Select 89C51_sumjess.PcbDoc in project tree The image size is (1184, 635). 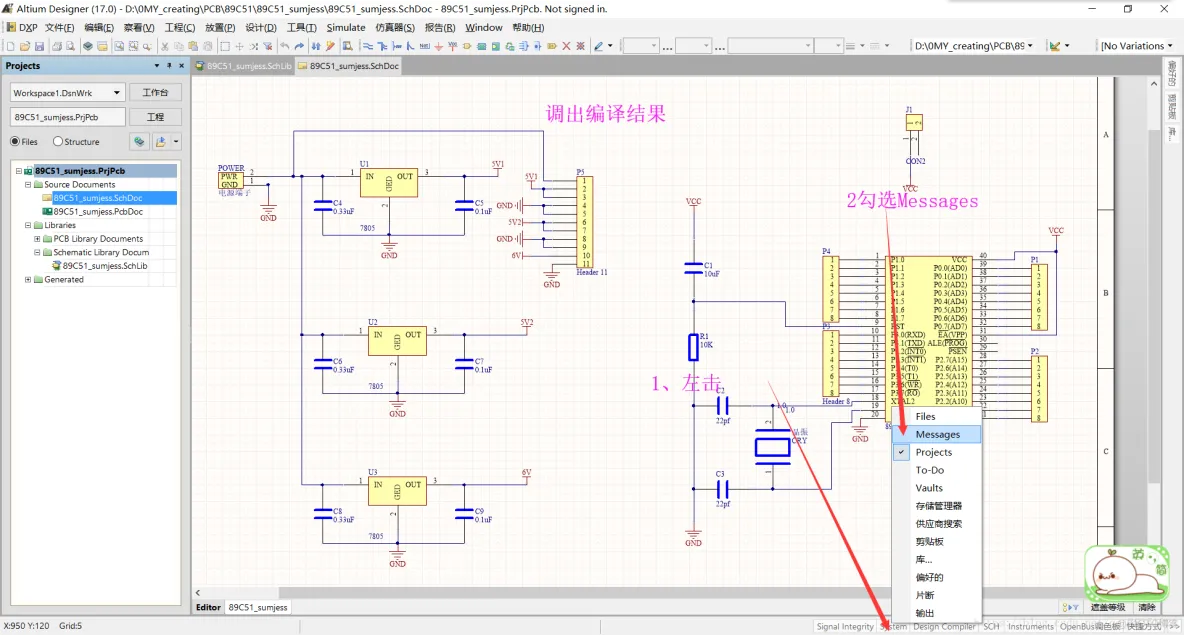[x=98, y=211]
